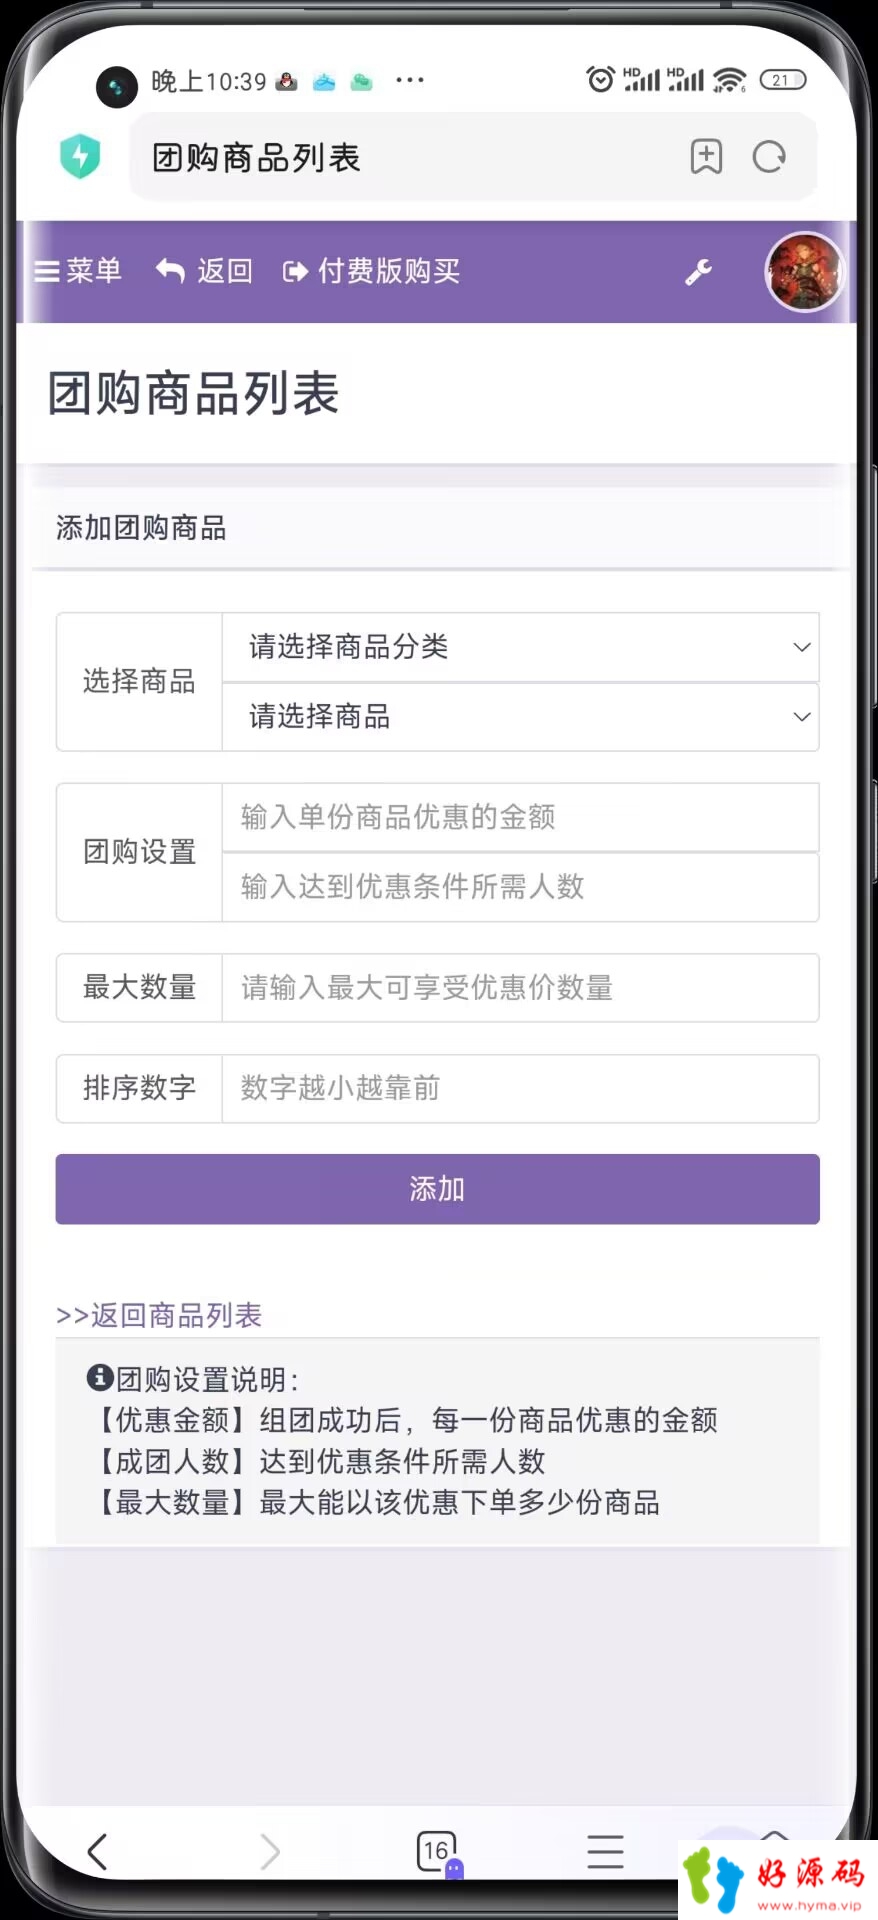Tap 返回 in the purple header

[204, 271]
